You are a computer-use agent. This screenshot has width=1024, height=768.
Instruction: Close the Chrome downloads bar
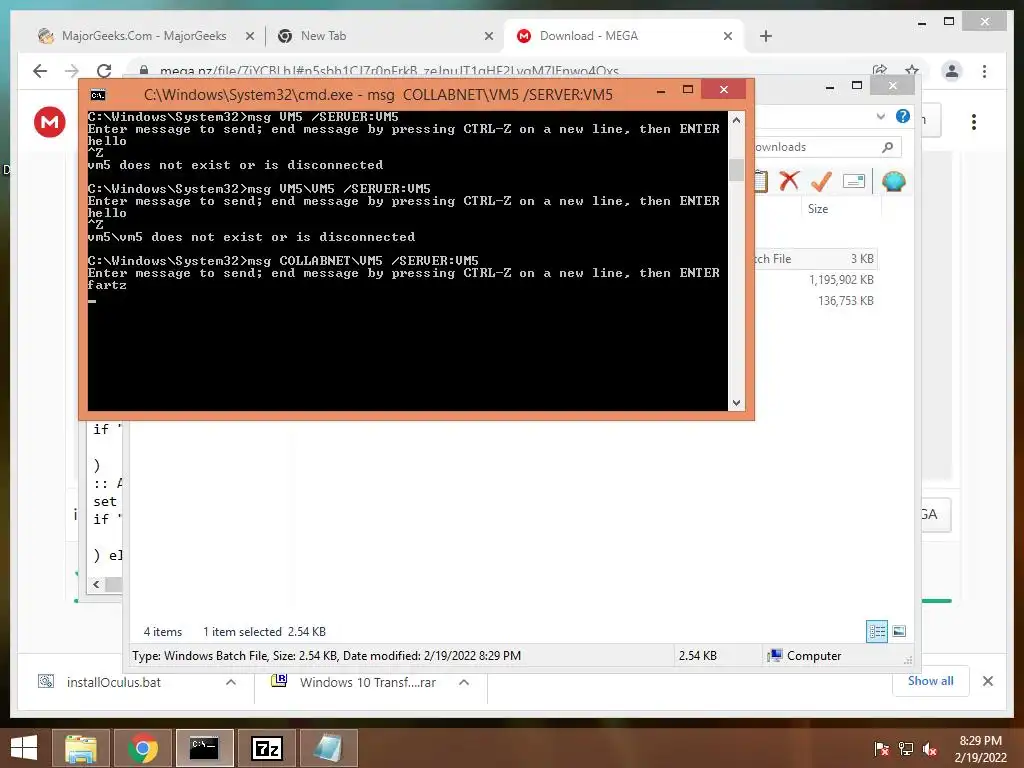click(987, 682)
